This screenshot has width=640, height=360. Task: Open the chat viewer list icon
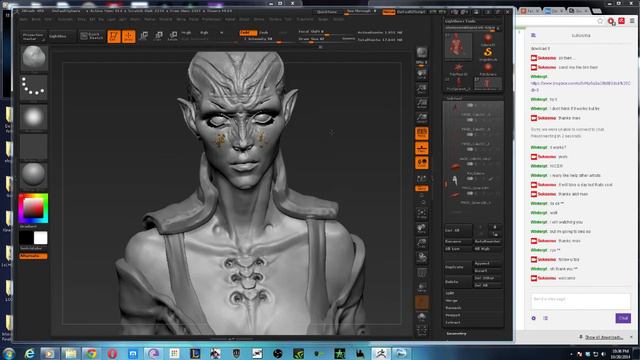pyautogui.click(x=545, y=318)
